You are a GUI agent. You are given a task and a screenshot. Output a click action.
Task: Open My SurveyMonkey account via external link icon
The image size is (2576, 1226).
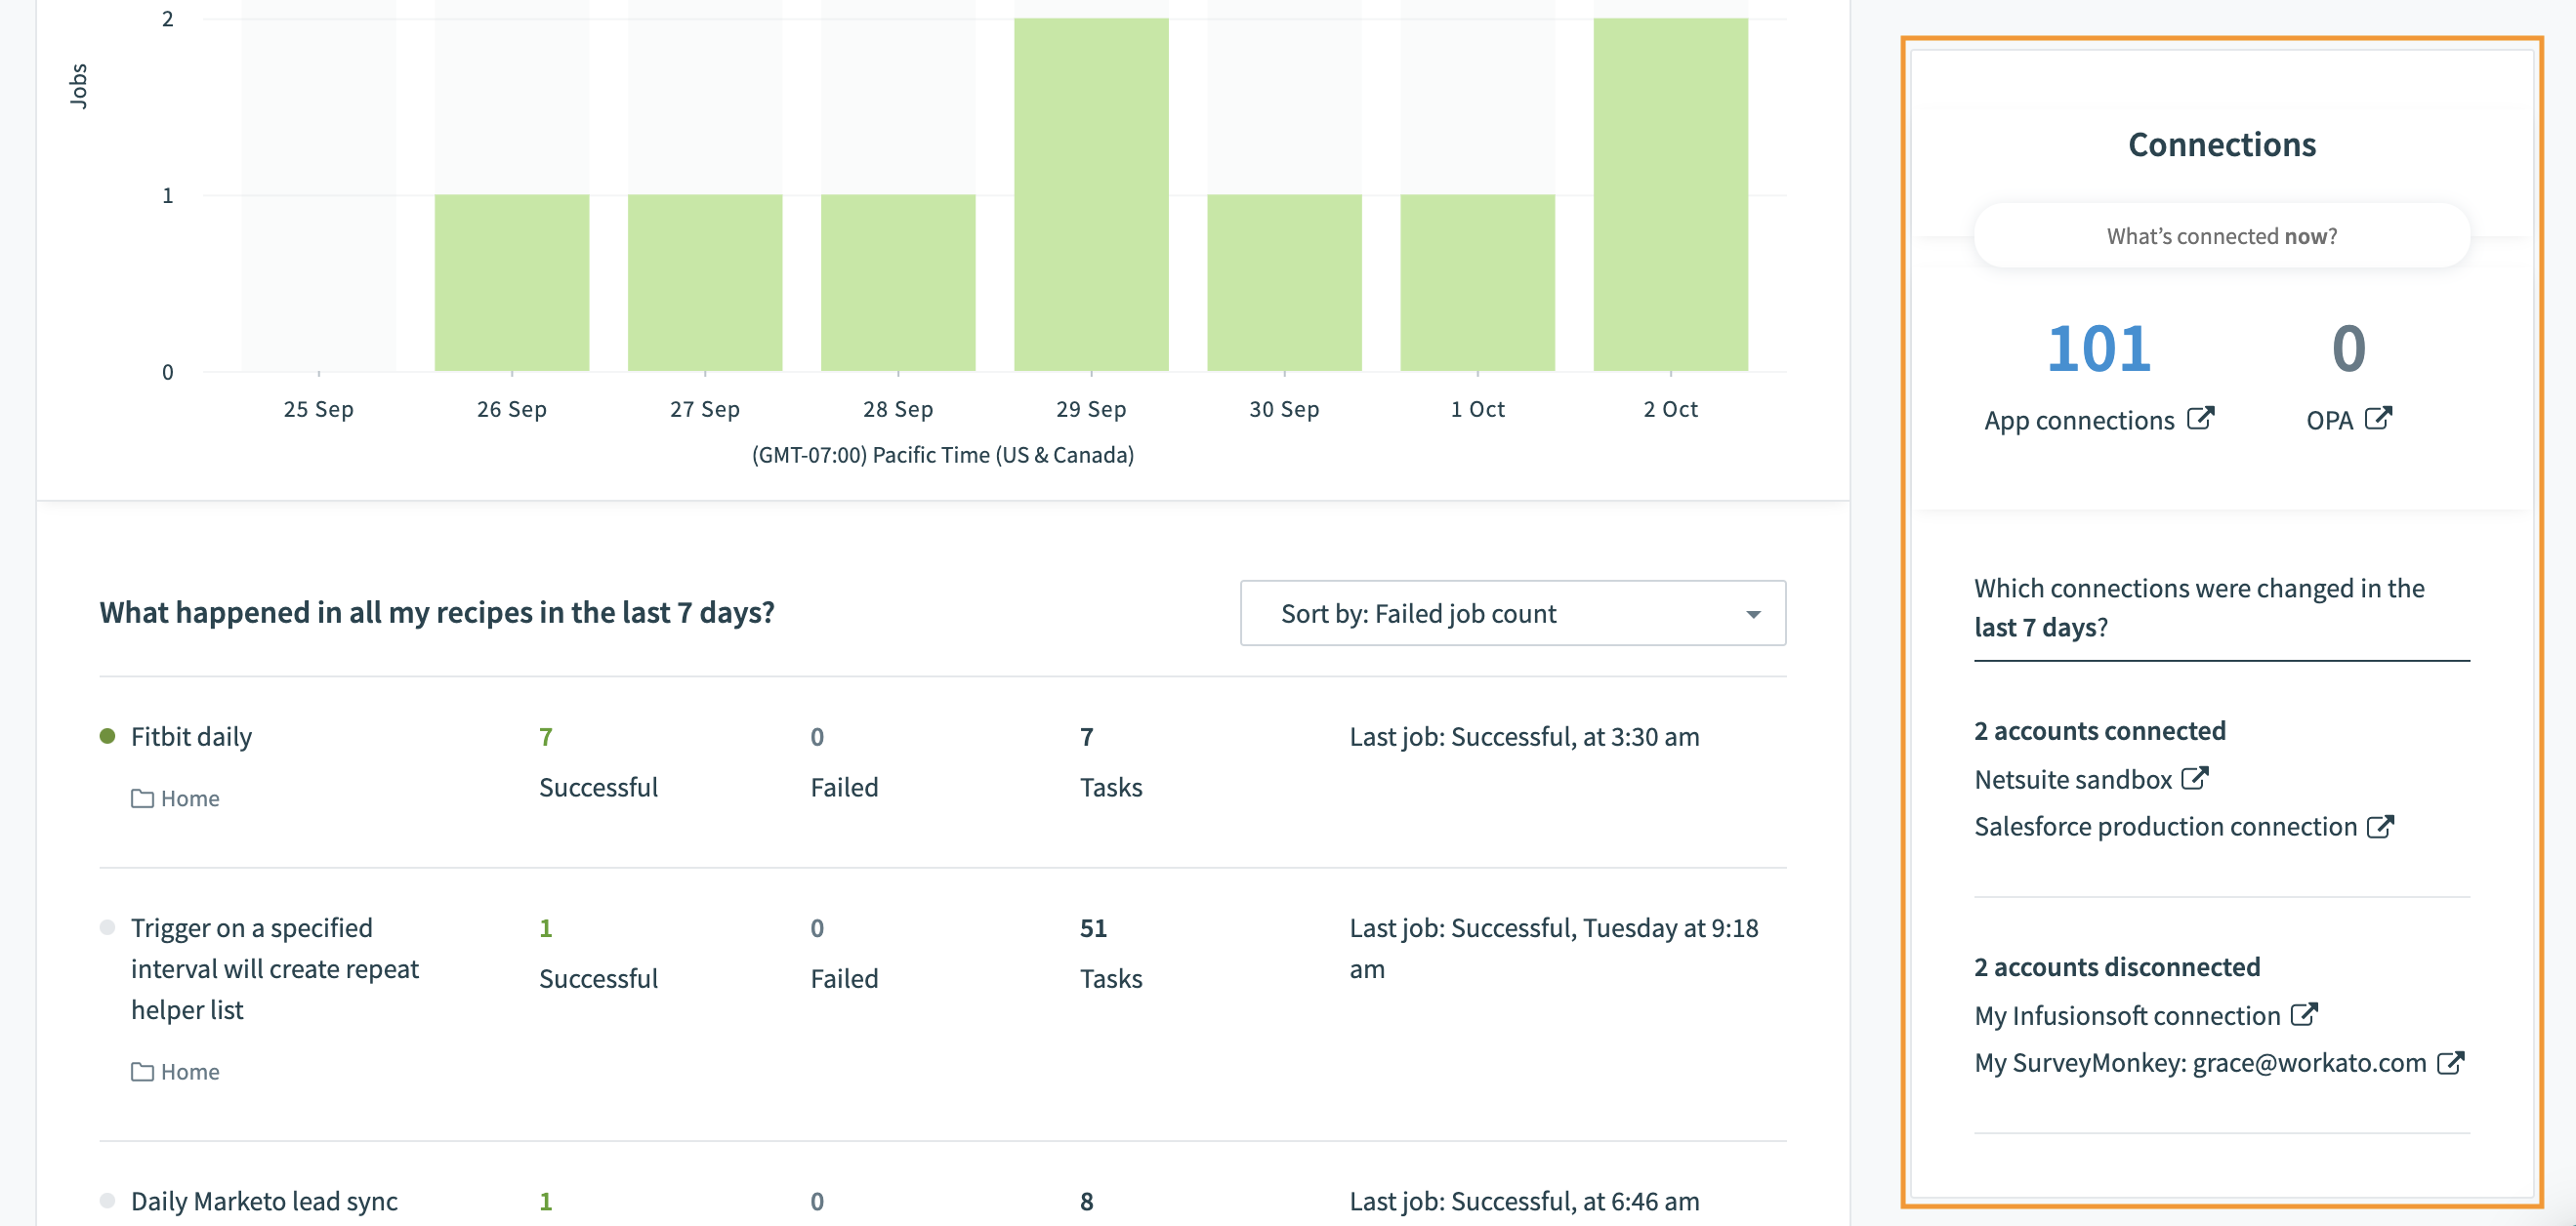(2450, 1062)
